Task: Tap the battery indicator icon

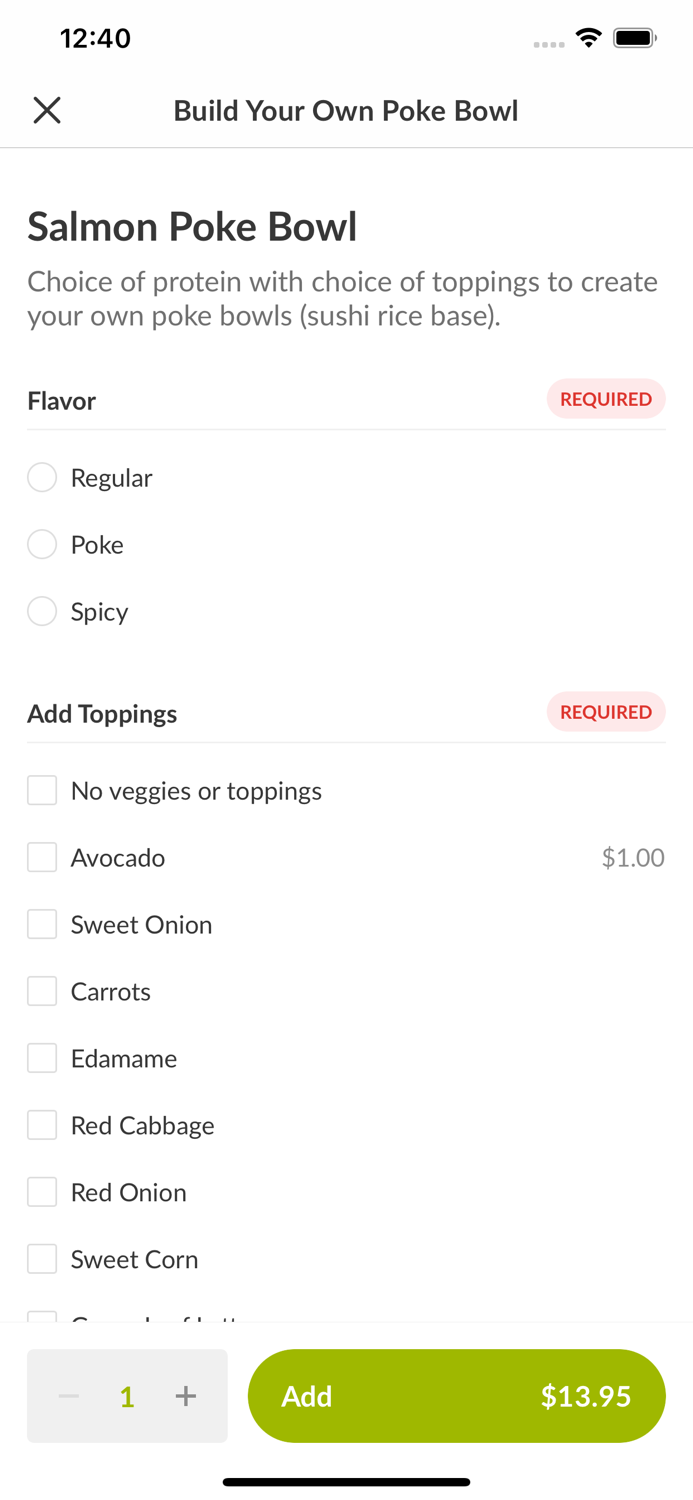Action: pos(634,37)
